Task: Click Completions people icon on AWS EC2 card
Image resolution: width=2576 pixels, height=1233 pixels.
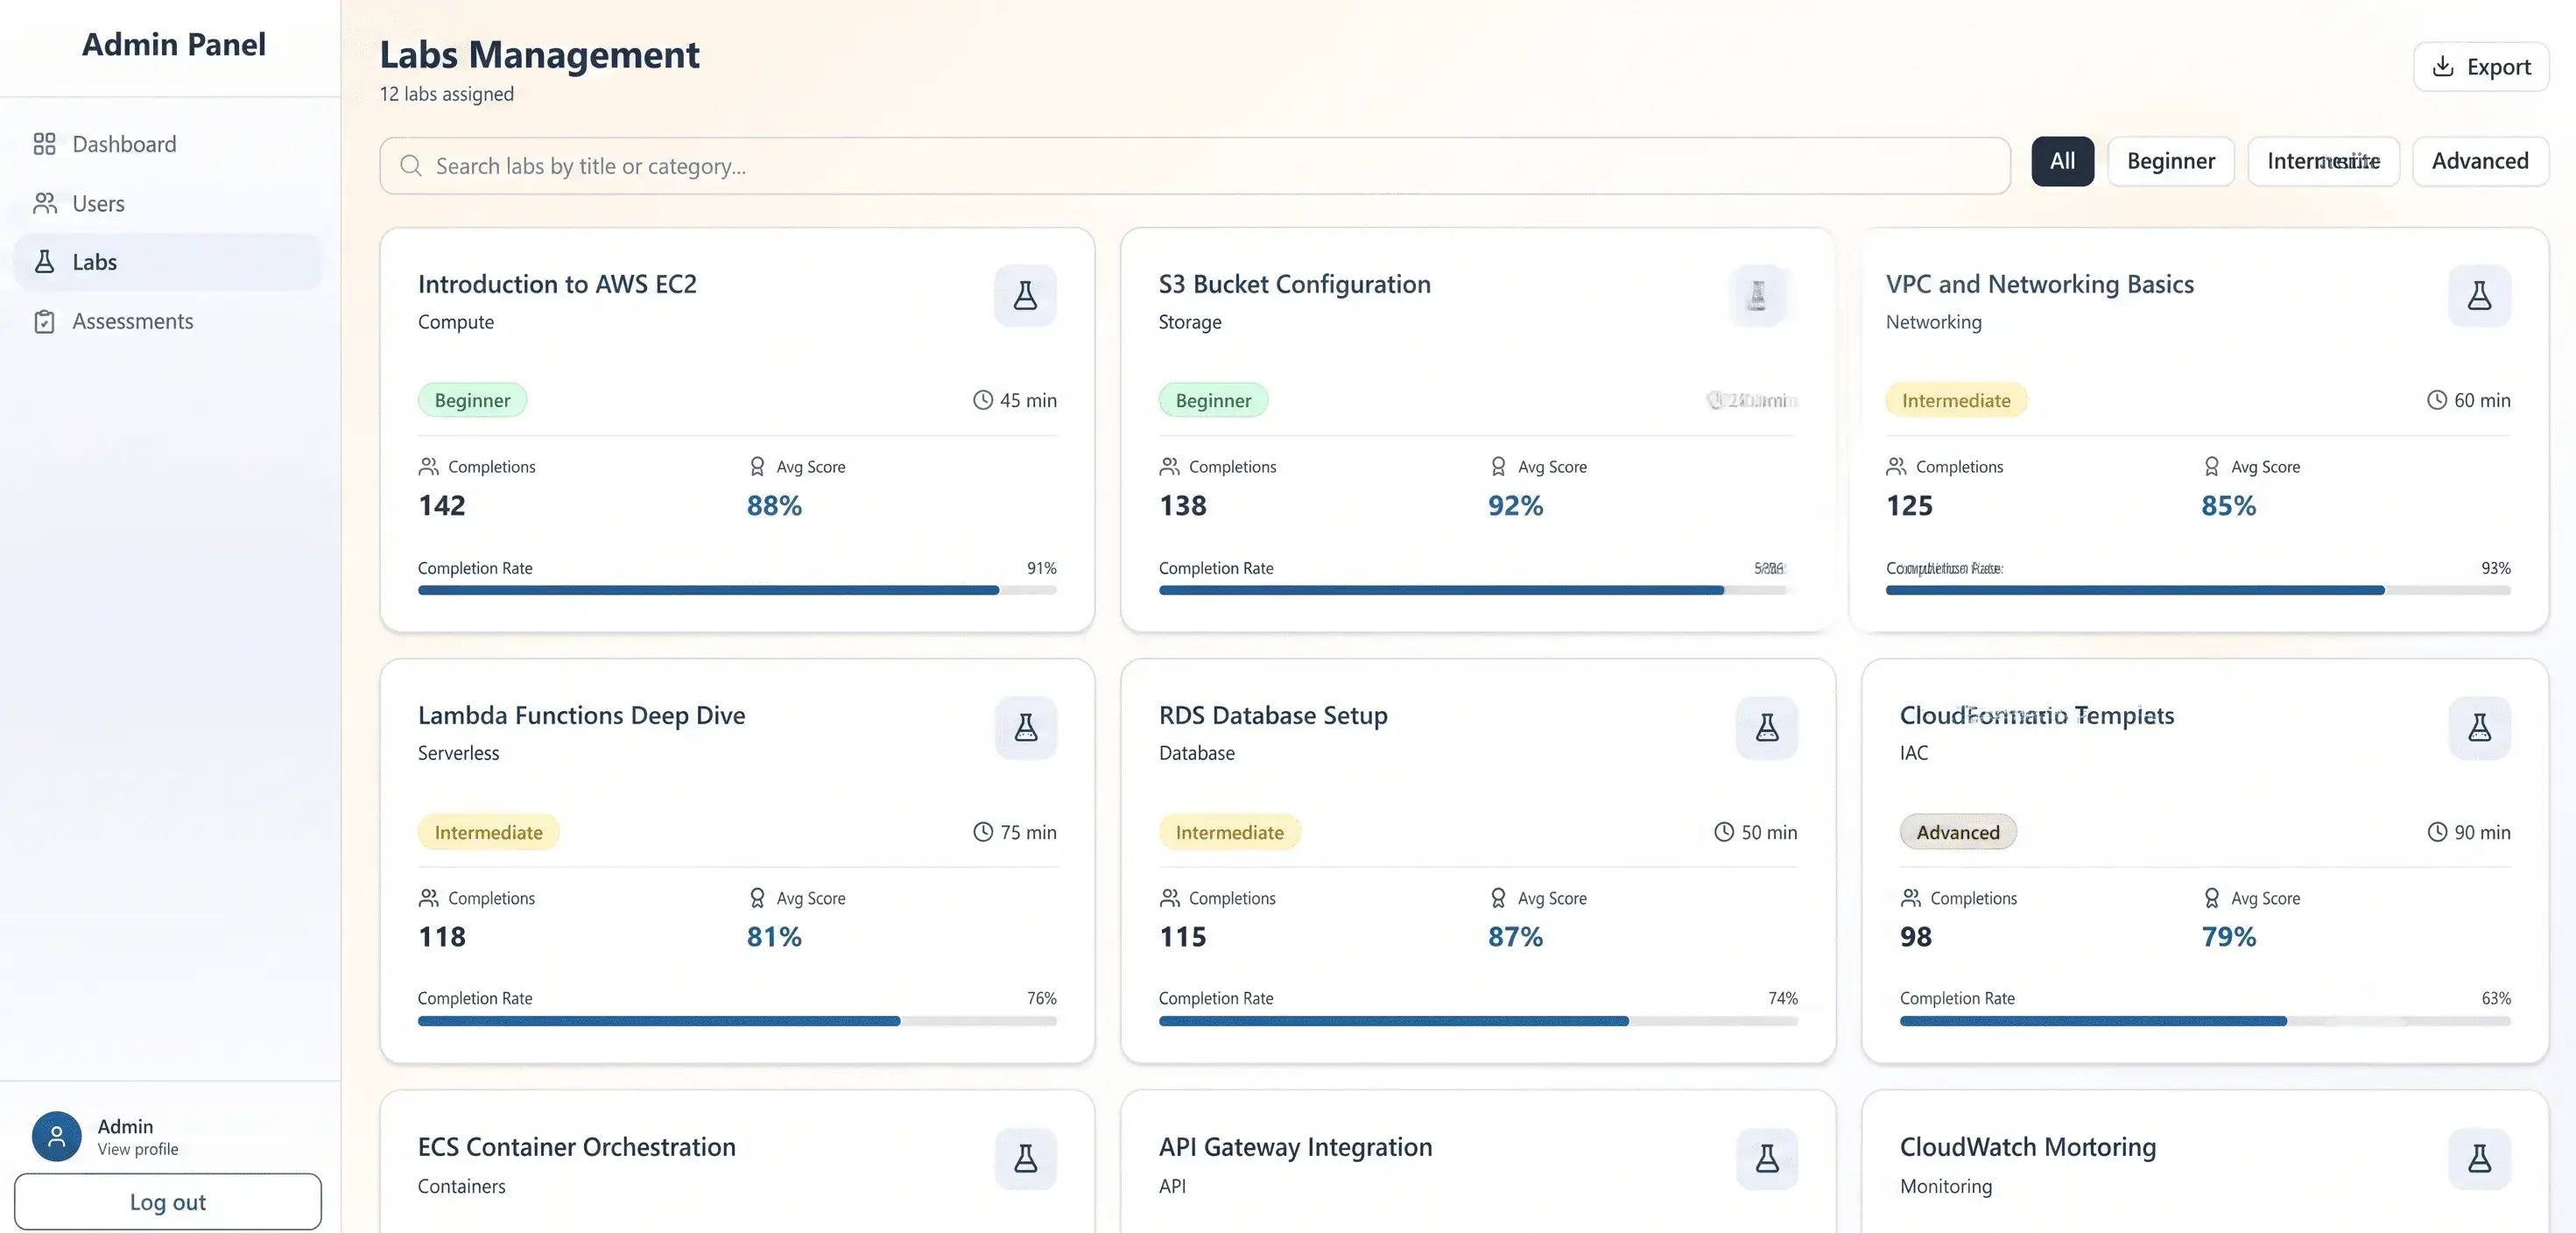Action: pos(429,467)
